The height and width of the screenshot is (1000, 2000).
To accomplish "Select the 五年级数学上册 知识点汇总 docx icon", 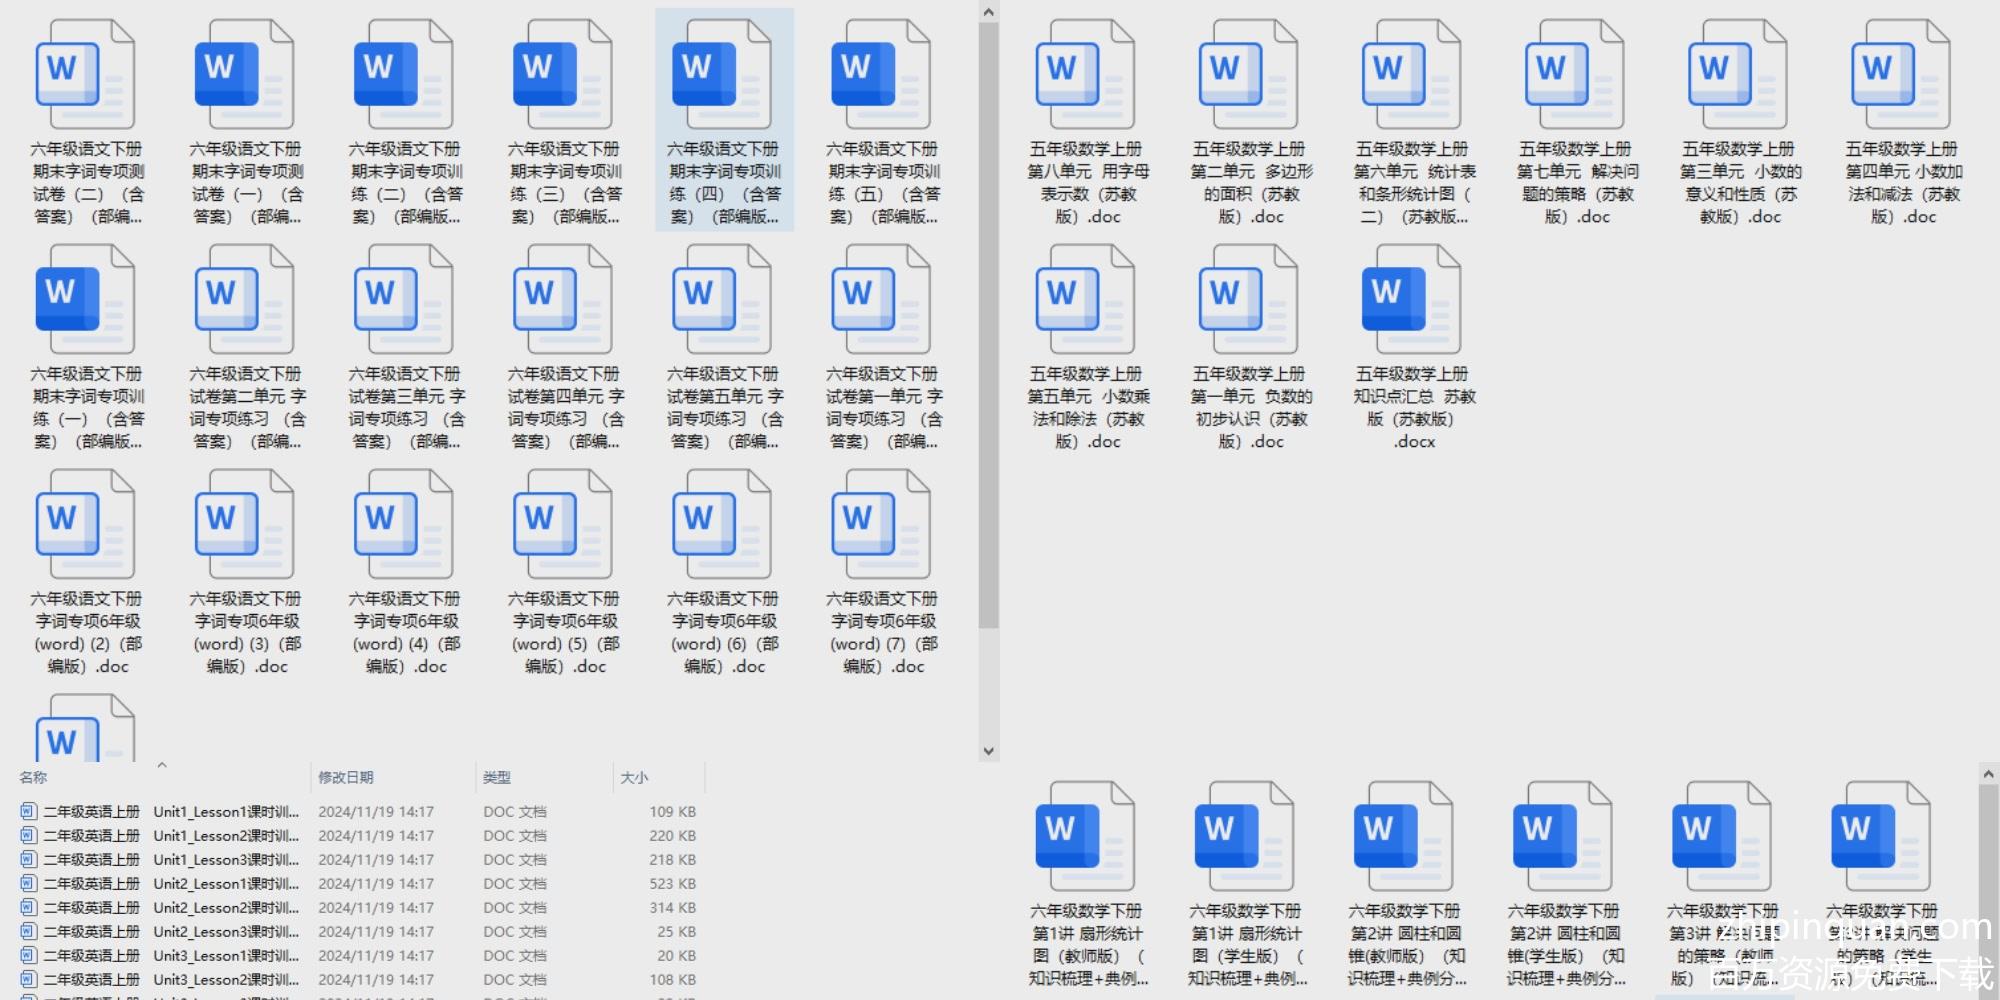I will click(x=1411, y=300).
